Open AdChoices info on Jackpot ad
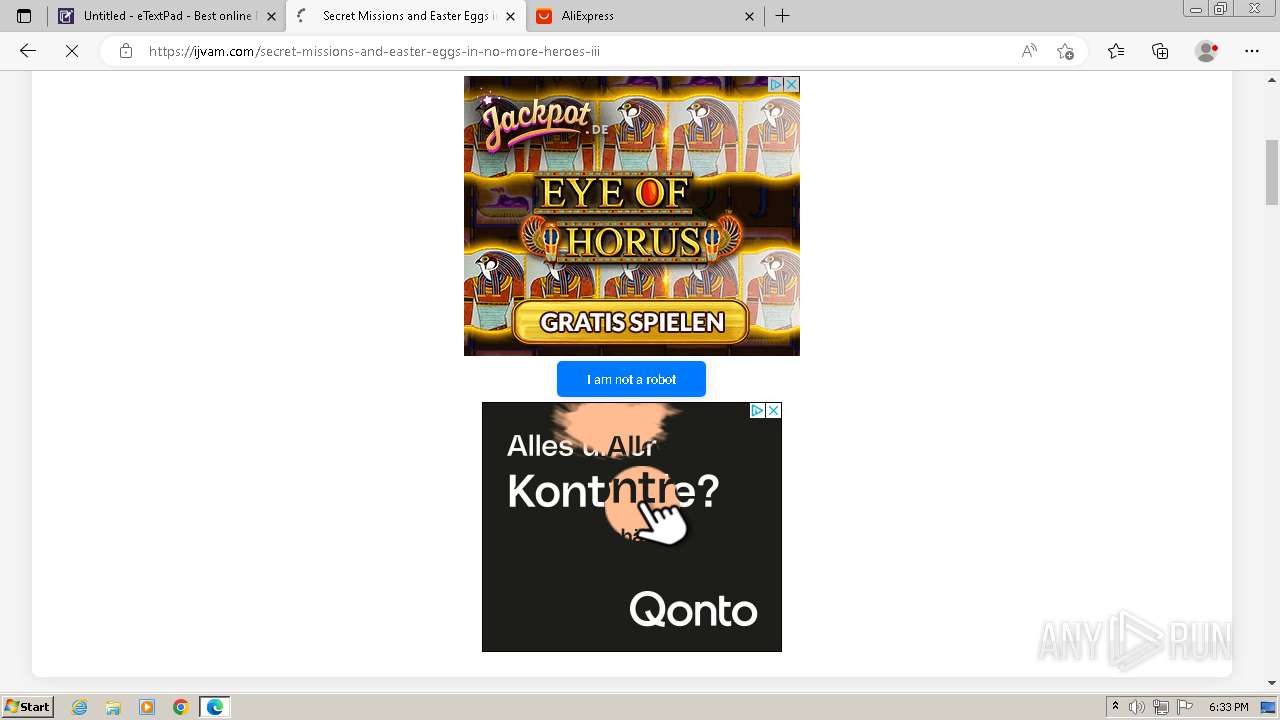This screenshot has height=720, width=1280. pyautogui.click(x=775, y=85)
